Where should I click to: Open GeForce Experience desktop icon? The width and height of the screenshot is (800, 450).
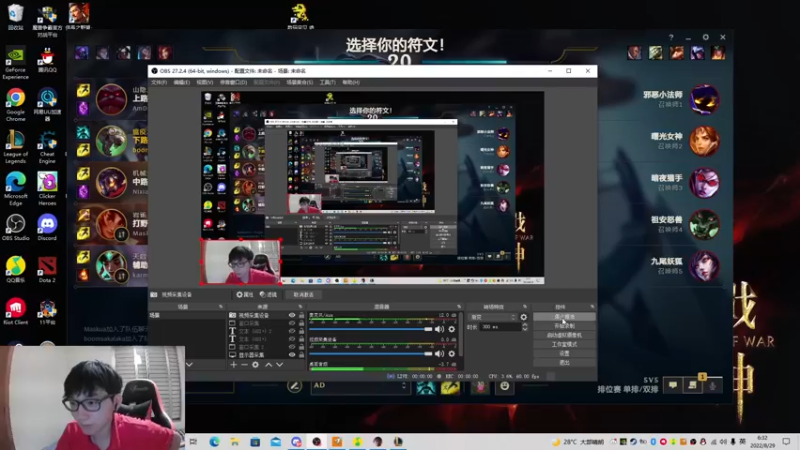pyautogui.click(x=15, y=63)
